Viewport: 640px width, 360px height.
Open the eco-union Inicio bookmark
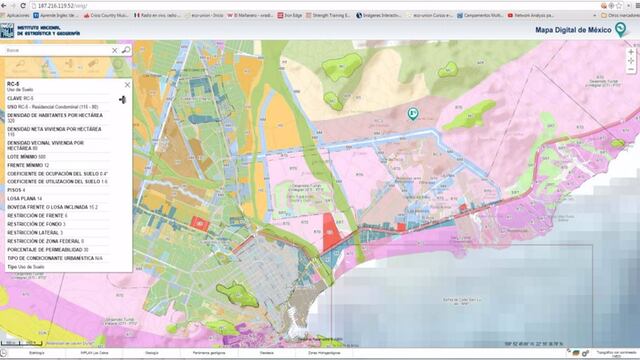204,16
